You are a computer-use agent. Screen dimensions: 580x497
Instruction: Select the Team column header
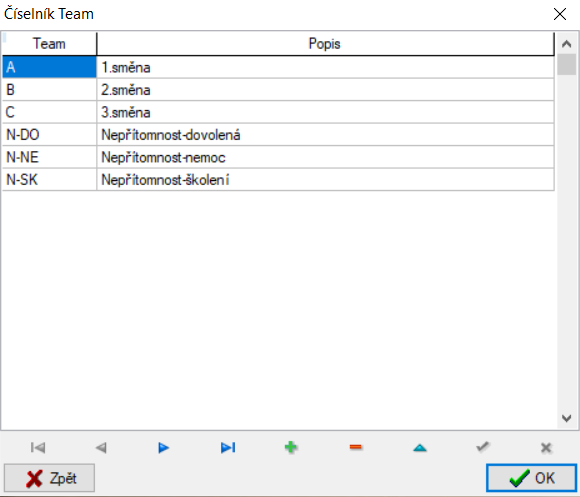coord(49,44)
